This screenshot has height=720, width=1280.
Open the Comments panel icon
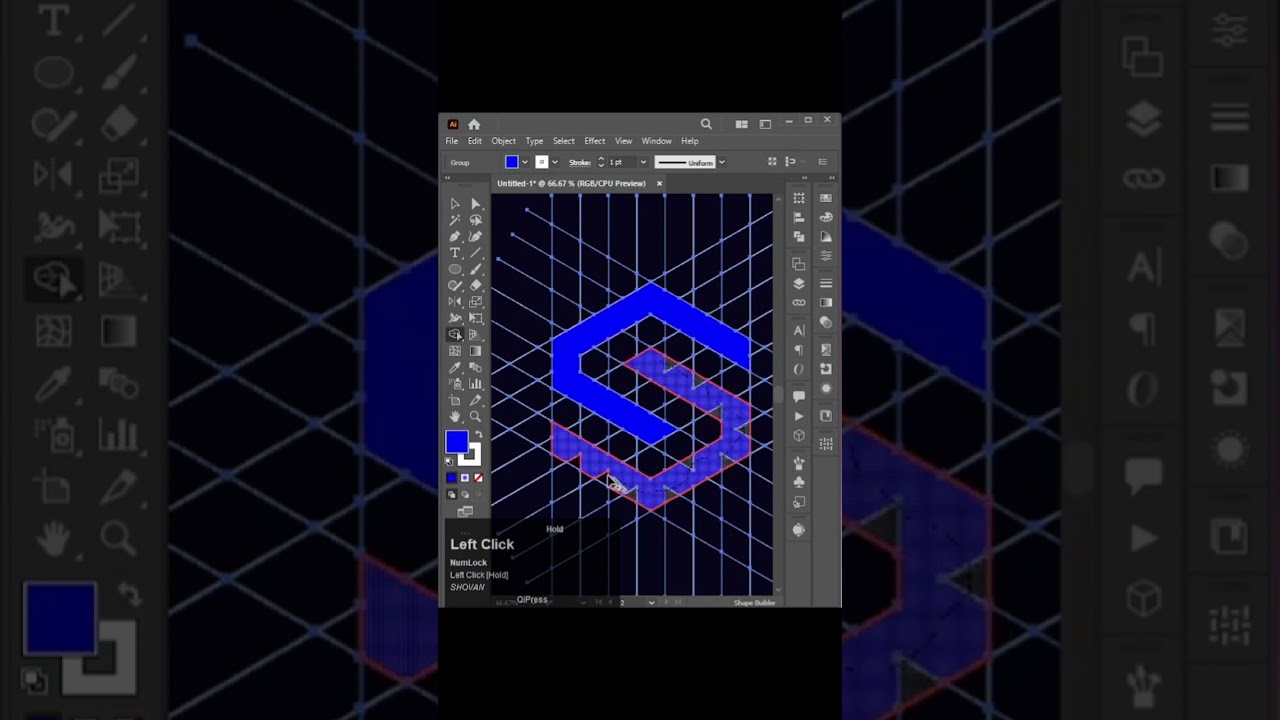click(798, 397)
